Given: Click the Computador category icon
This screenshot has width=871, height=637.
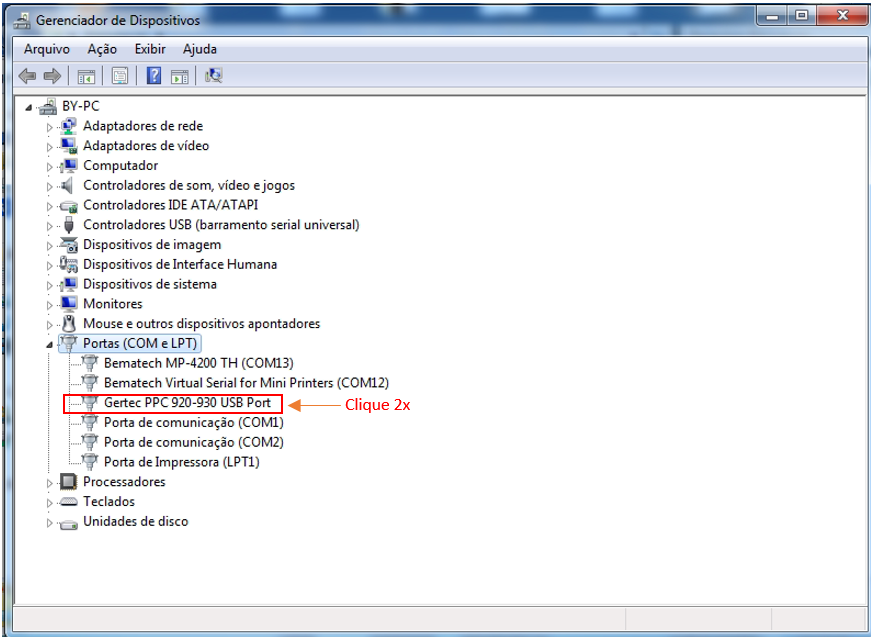Looking at the screenshot, I should click(x=68, y=165).
